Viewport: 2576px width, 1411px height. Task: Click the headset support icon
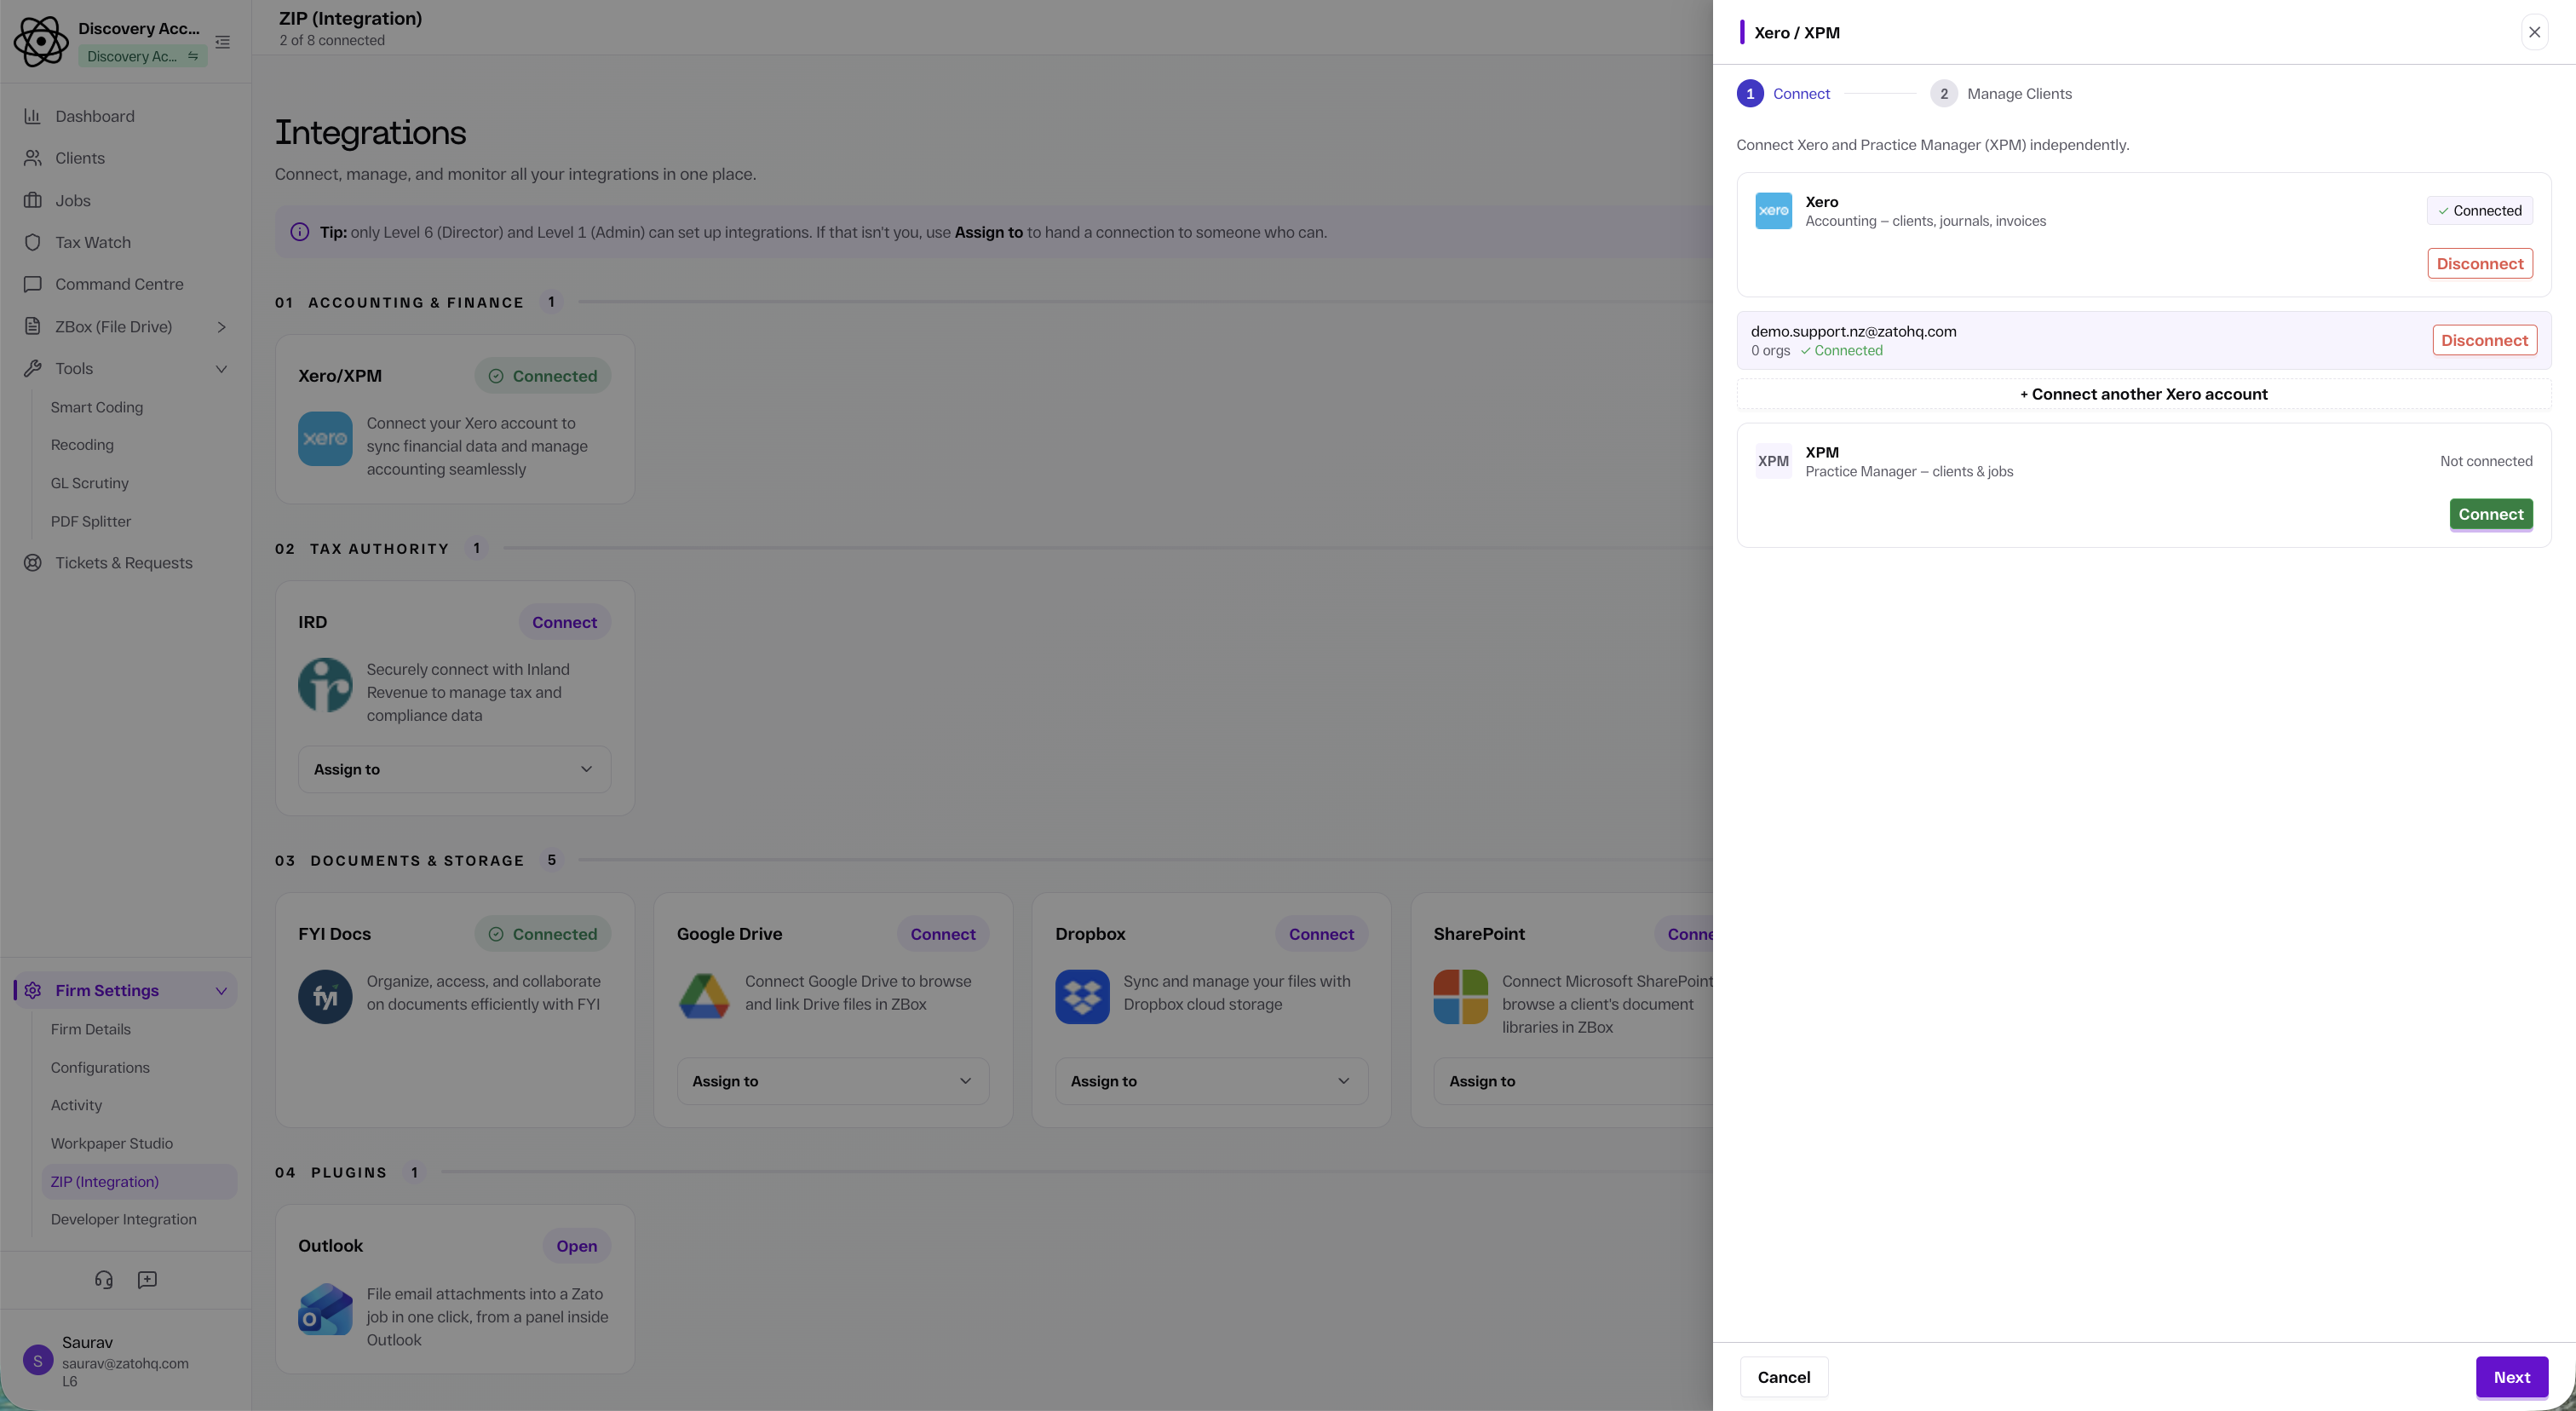(x=104, y=1280)
